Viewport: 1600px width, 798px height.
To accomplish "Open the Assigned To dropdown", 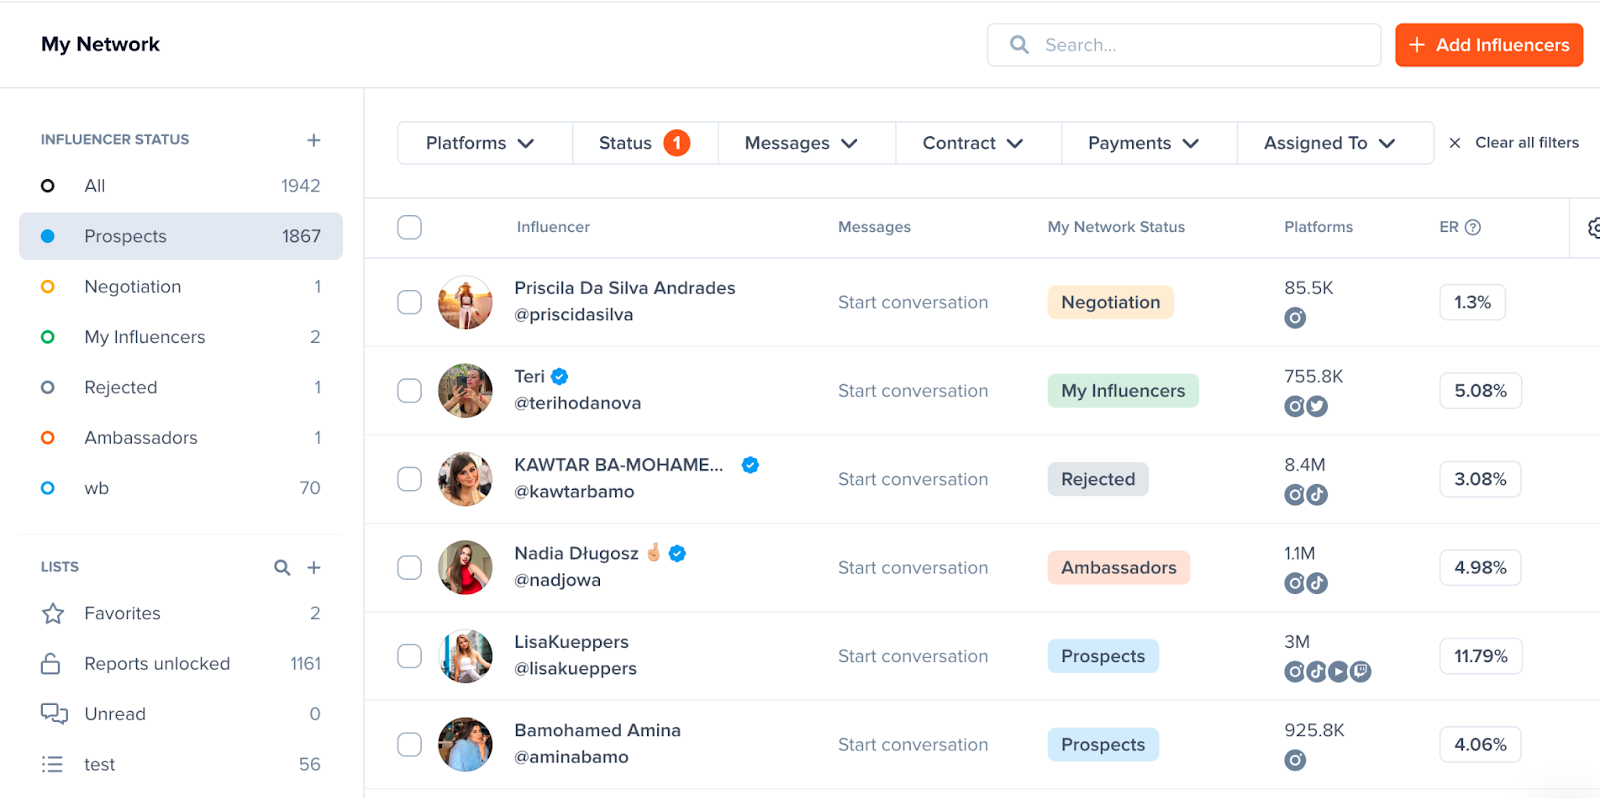I will click(x=1334, y=143).
